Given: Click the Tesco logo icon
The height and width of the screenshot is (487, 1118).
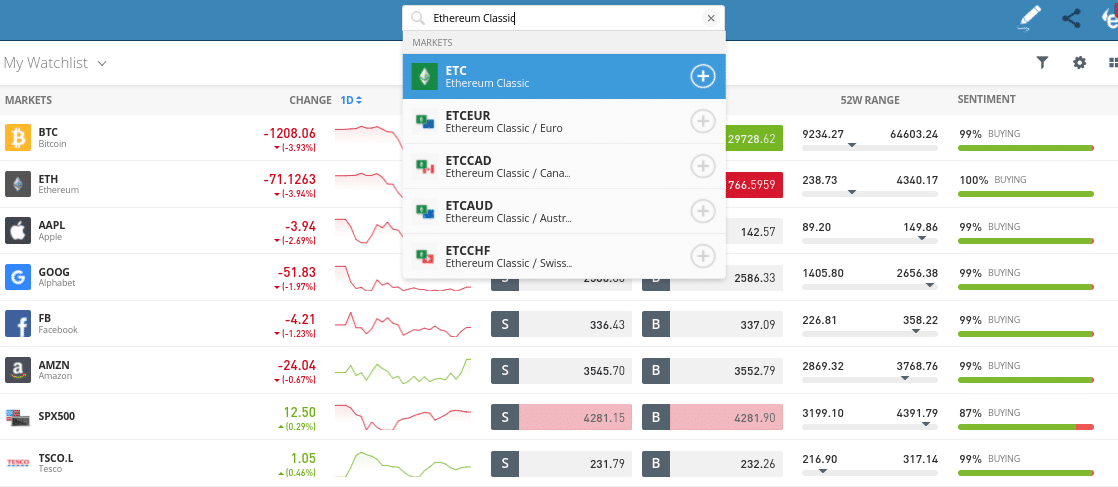Looking at the screenshot, I should 18,463.
